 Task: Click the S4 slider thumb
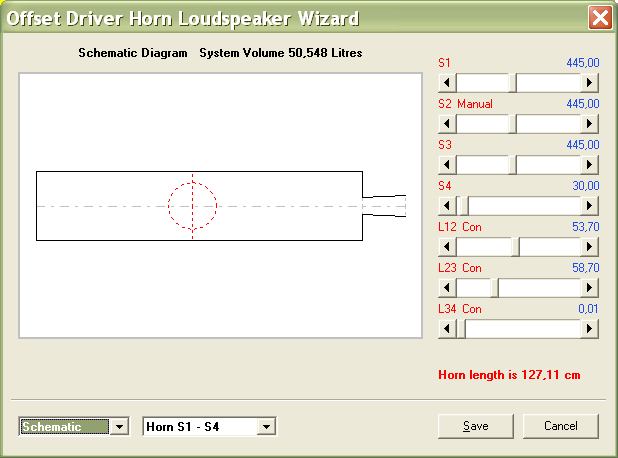click(464, 206)
